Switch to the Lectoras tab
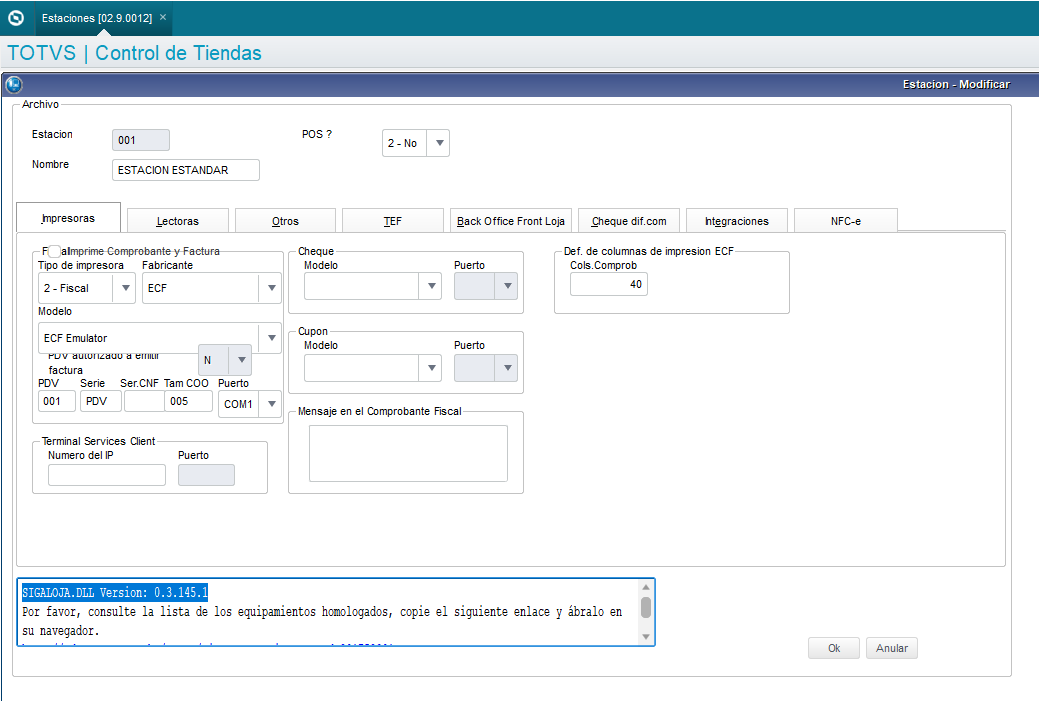1039x701 pixels. coord(178,221)
